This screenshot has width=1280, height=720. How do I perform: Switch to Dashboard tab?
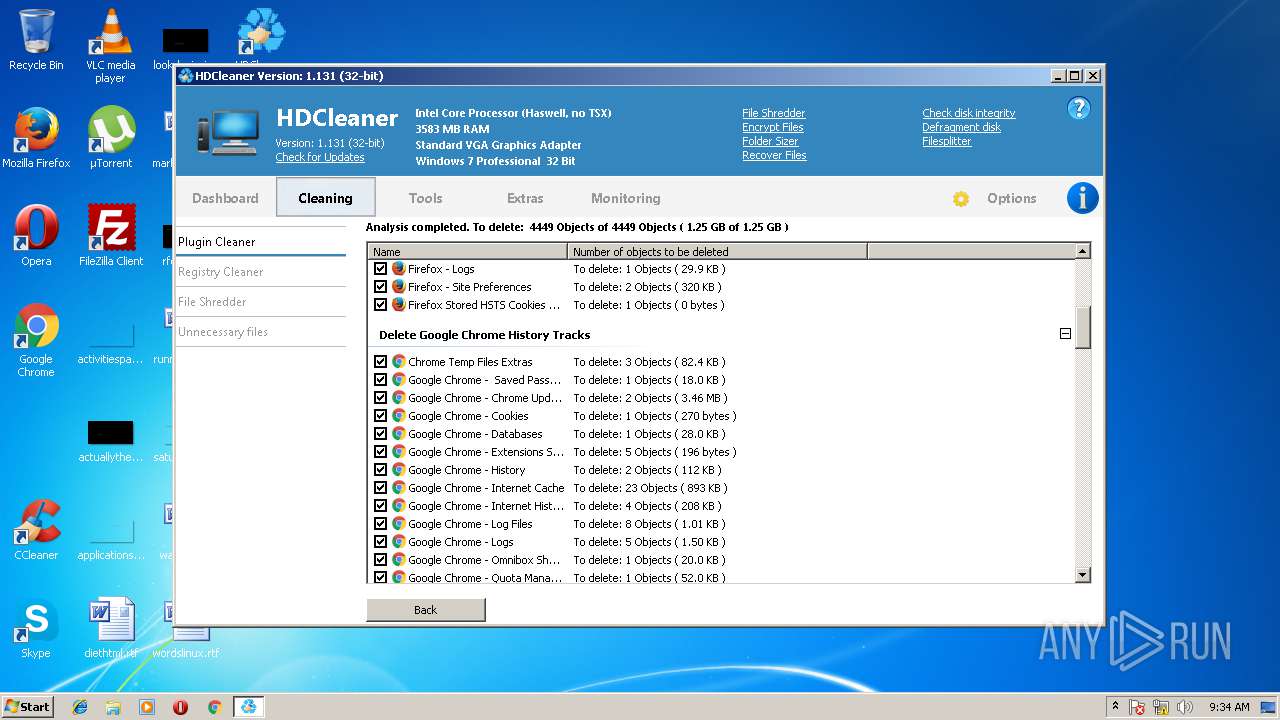(225, 198)
